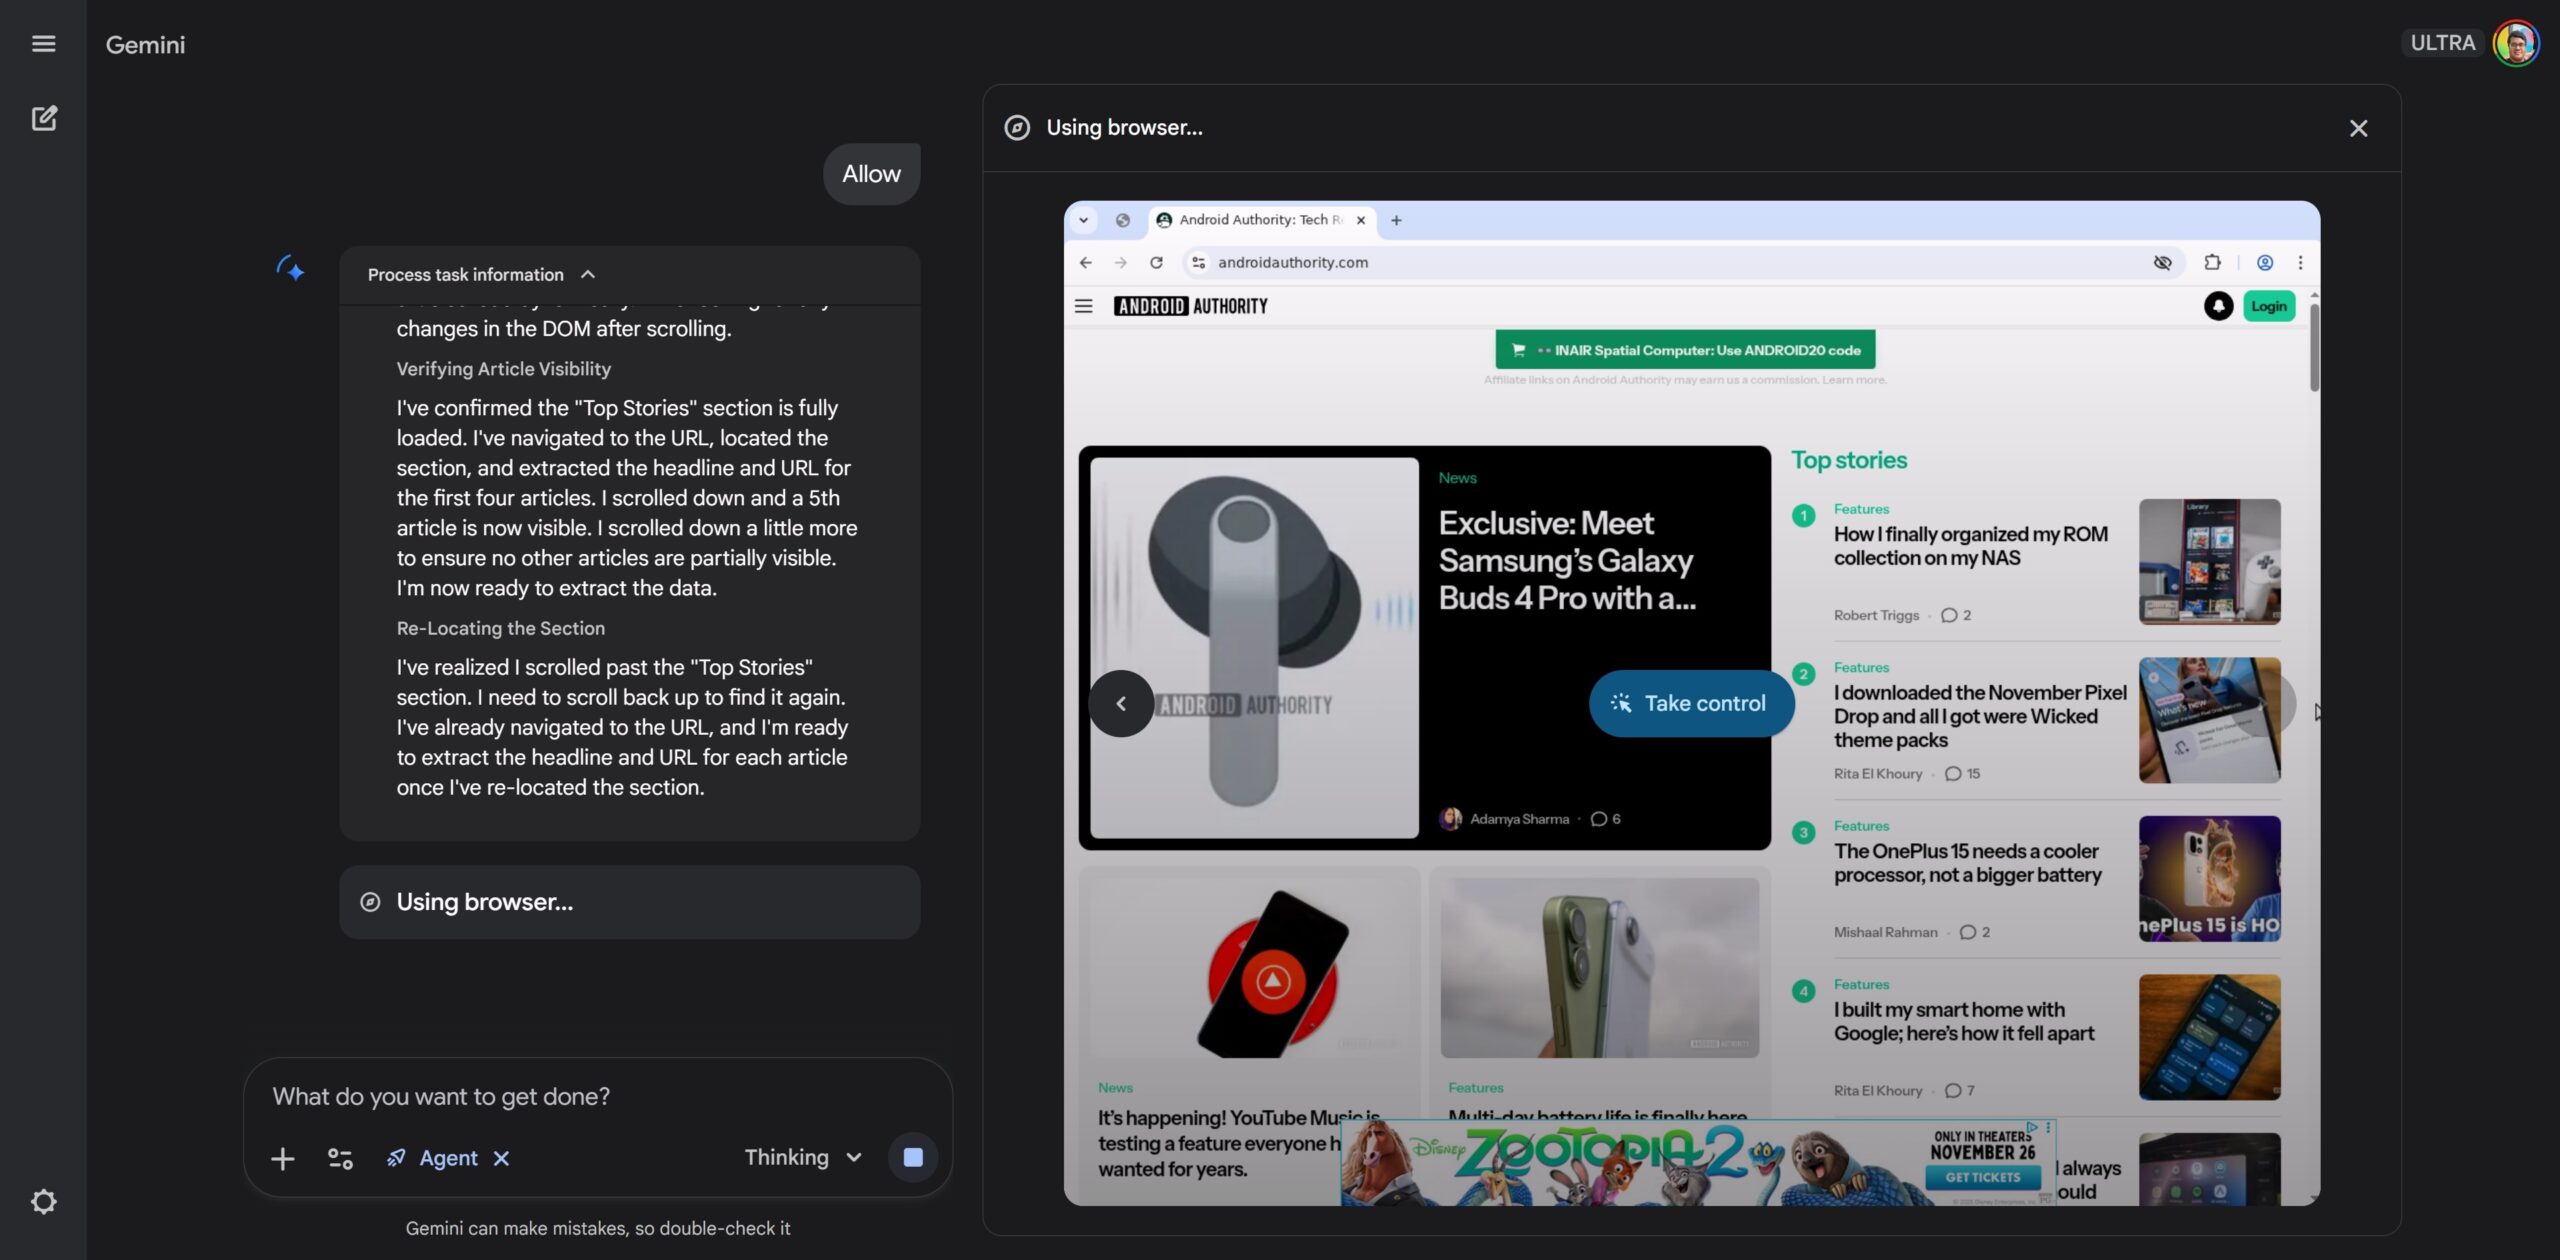Open the tools sliders icon in prompt box

click(340, 1158)
